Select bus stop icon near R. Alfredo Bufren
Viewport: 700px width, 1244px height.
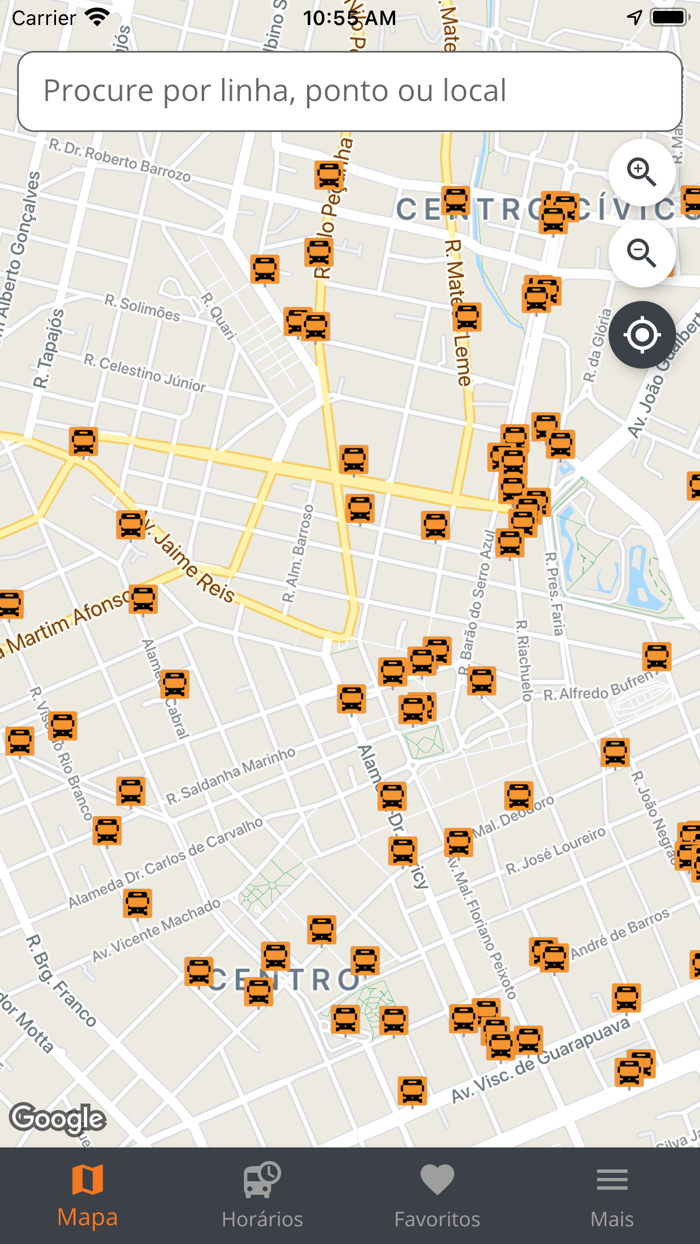click(x=656, y=656)
